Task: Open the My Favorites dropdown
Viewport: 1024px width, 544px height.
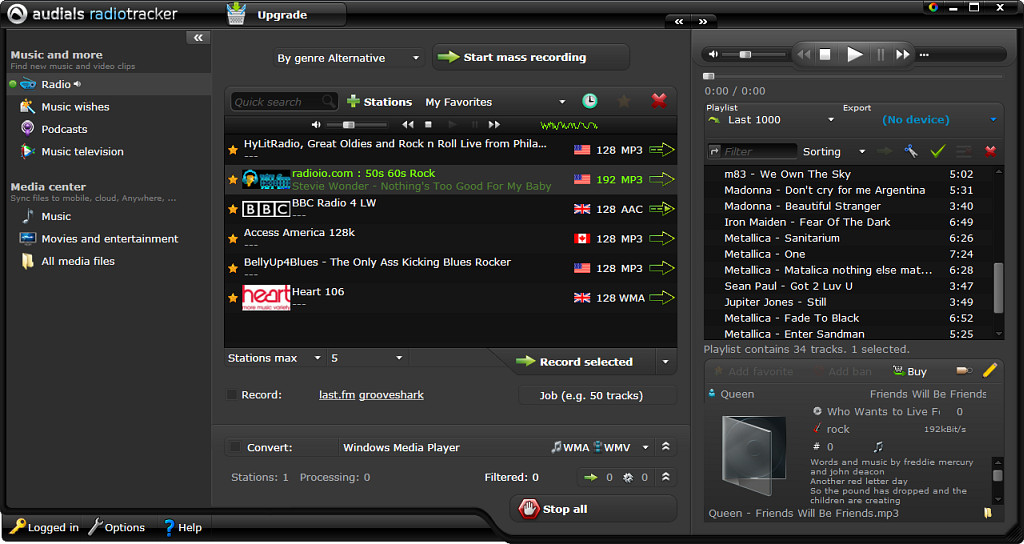Action: coord(495,102)
